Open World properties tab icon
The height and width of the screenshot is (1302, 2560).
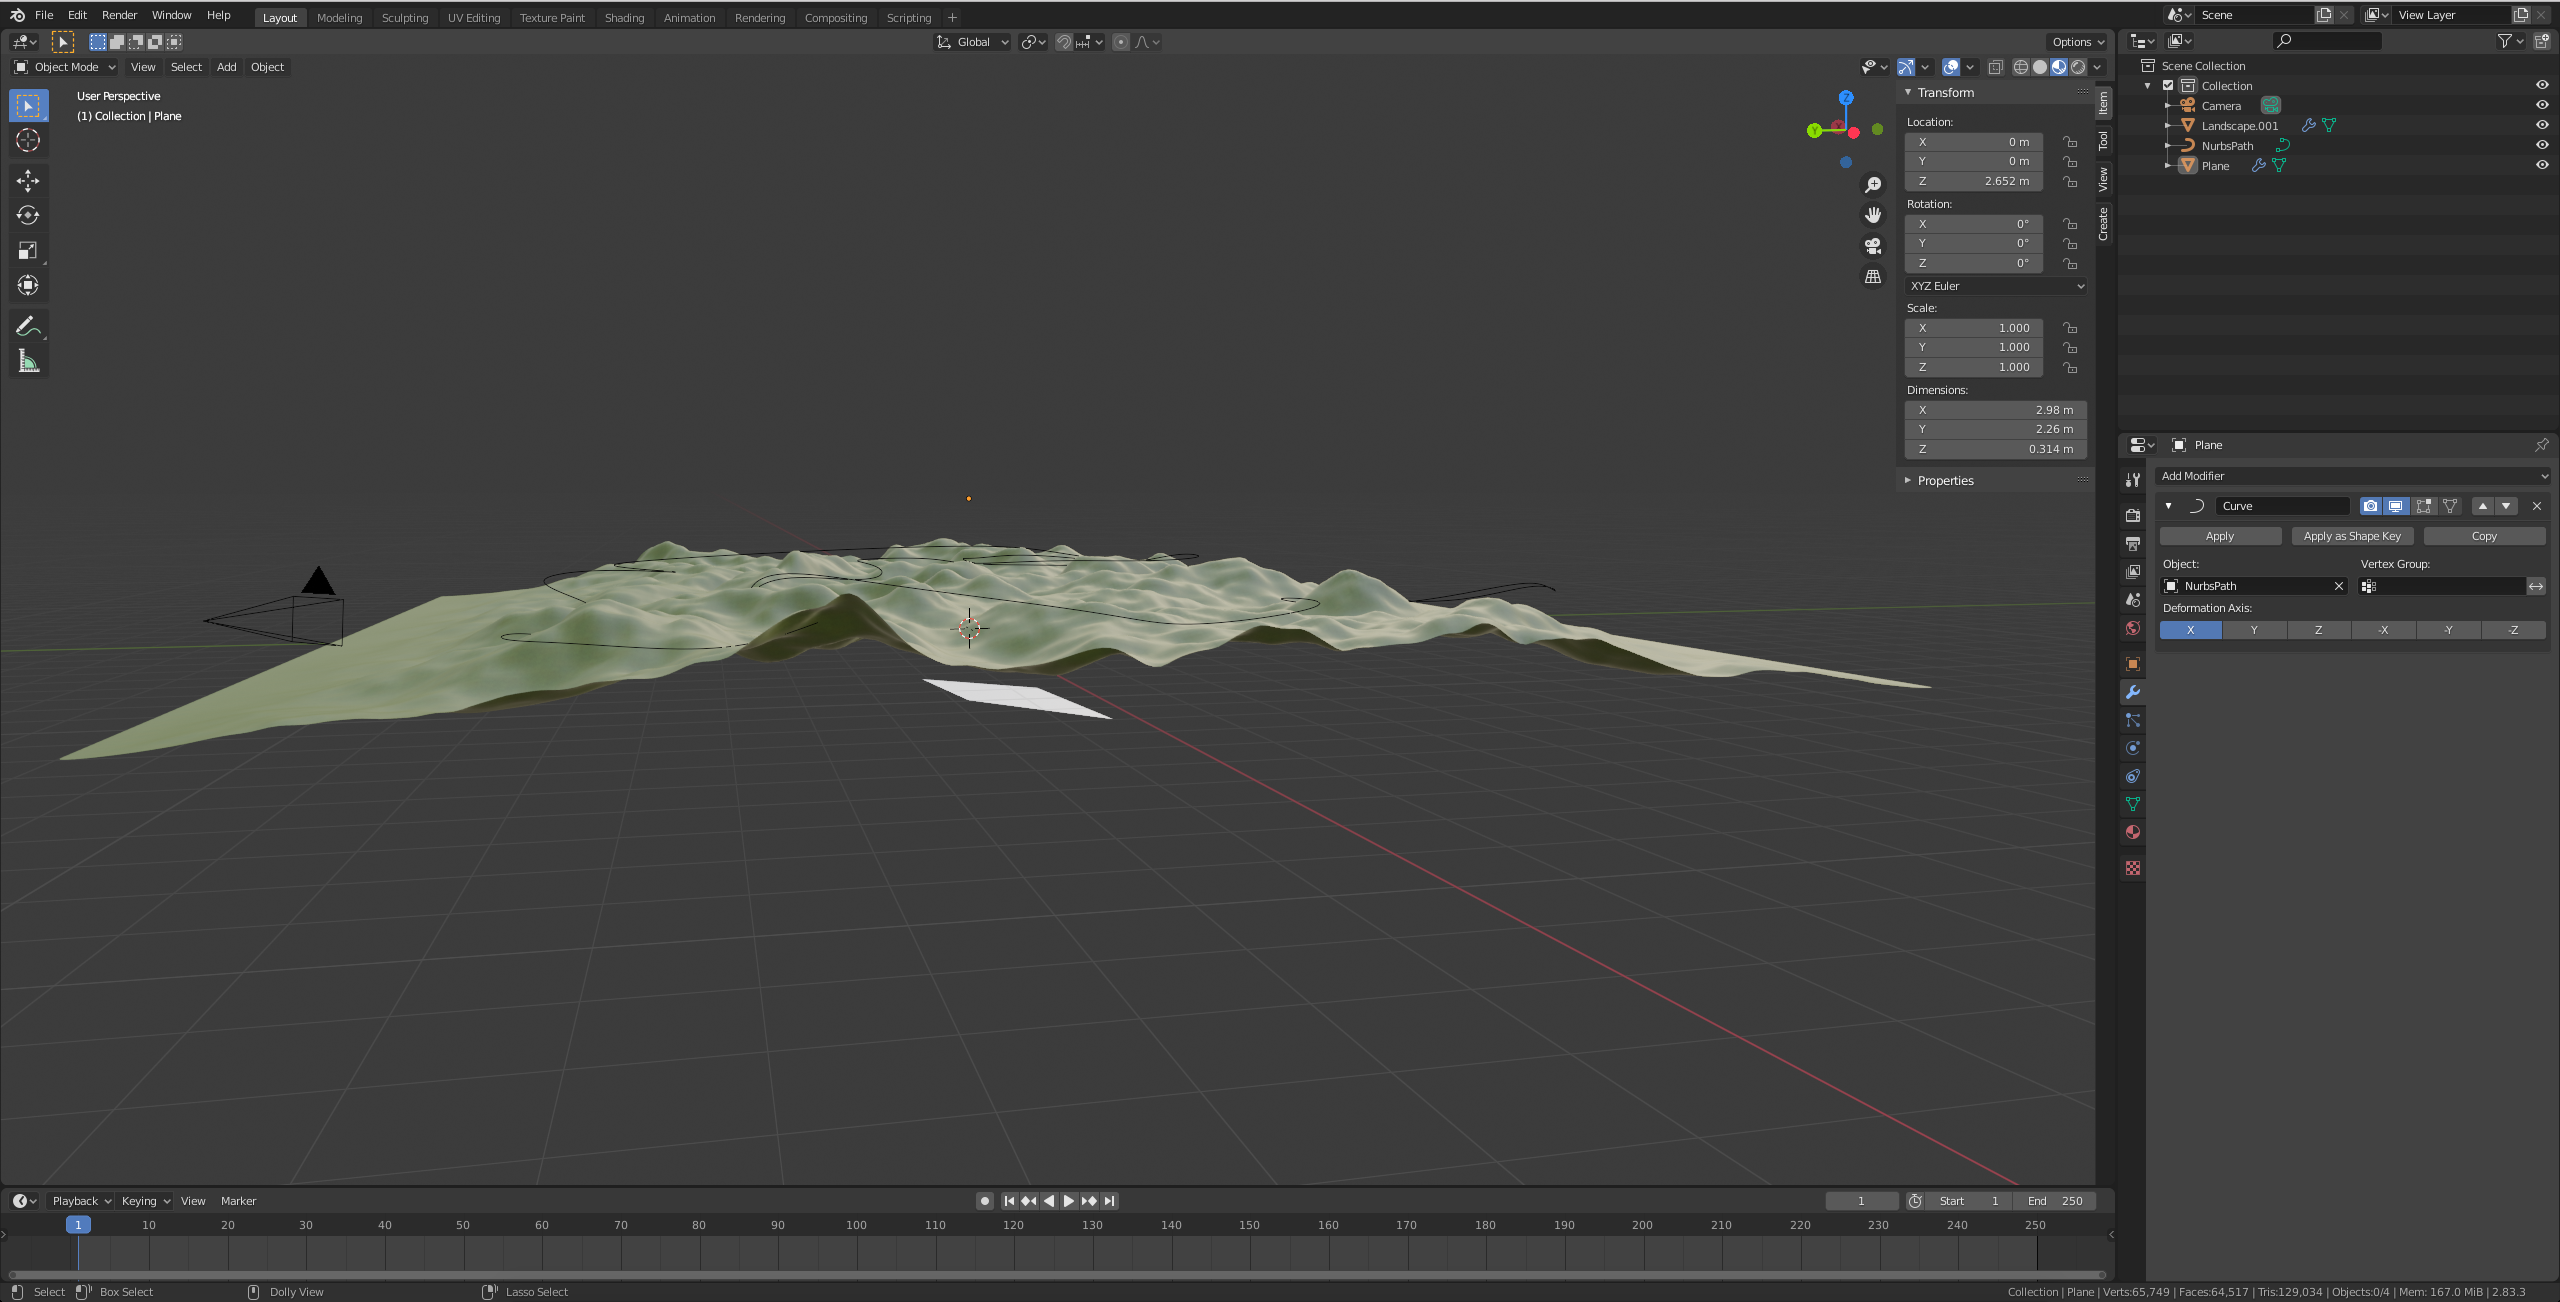(x=2133, y=628)
